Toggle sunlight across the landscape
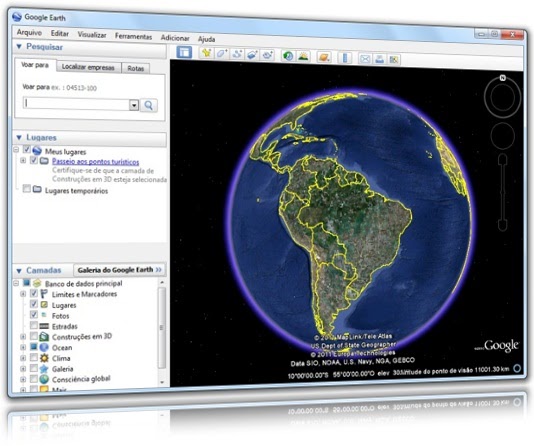The height and width of the screenshot is (446, 534). click(x=303, y=56)
